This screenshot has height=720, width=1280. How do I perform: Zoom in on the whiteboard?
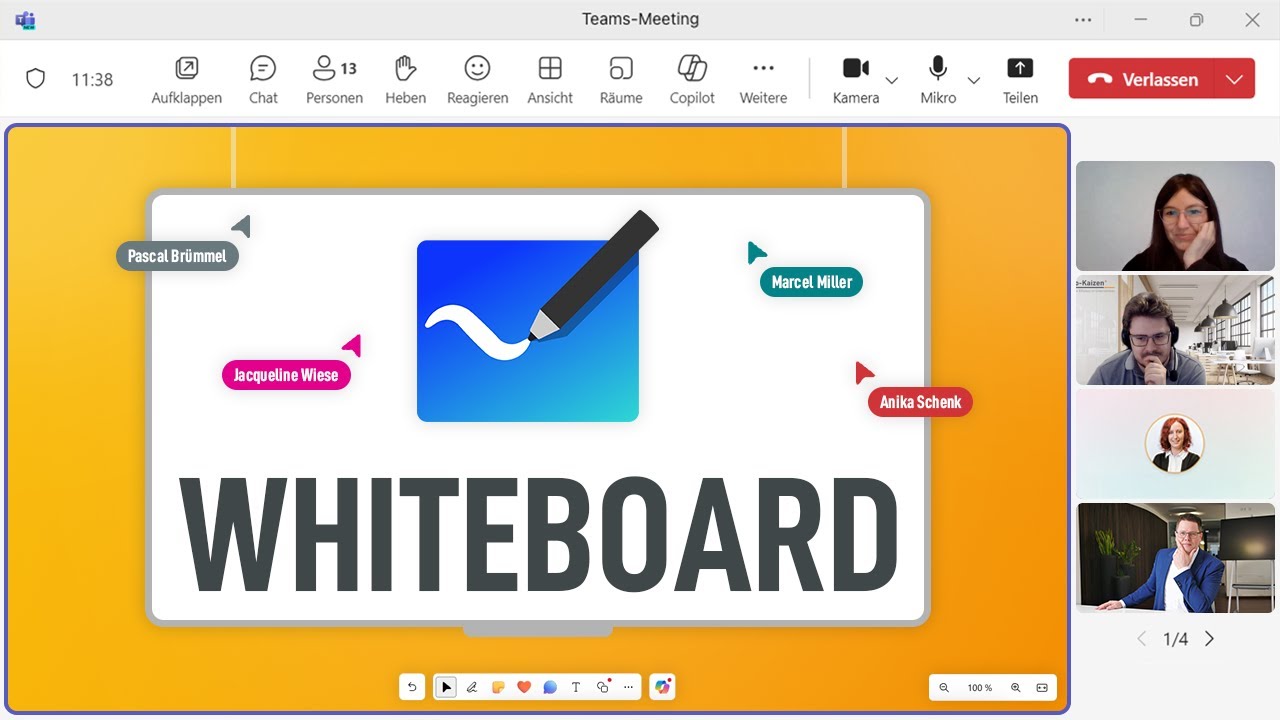(x=1016, y=688)
